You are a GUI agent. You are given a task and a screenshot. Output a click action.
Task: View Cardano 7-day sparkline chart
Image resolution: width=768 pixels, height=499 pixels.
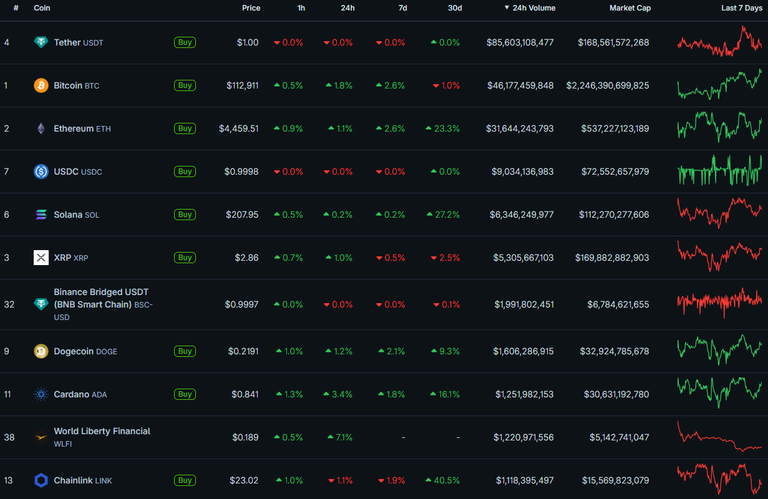[x=720, y=393]
